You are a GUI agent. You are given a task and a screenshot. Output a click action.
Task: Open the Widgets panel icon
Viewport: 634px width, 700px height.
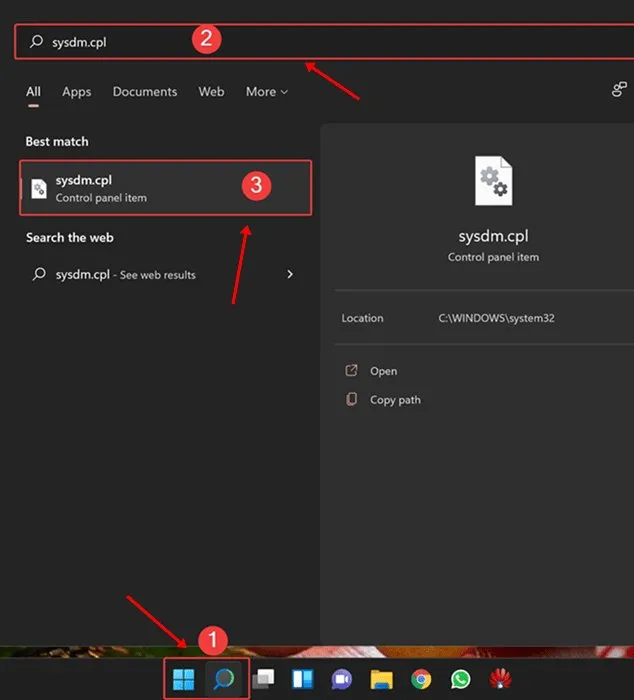(302, 680)
